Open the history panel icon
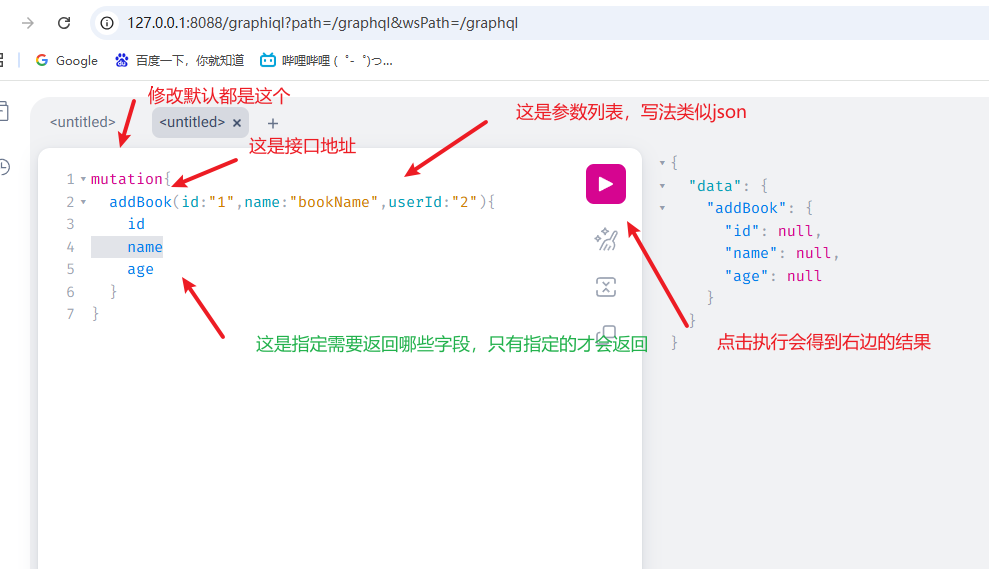 [x=4, y=167]
